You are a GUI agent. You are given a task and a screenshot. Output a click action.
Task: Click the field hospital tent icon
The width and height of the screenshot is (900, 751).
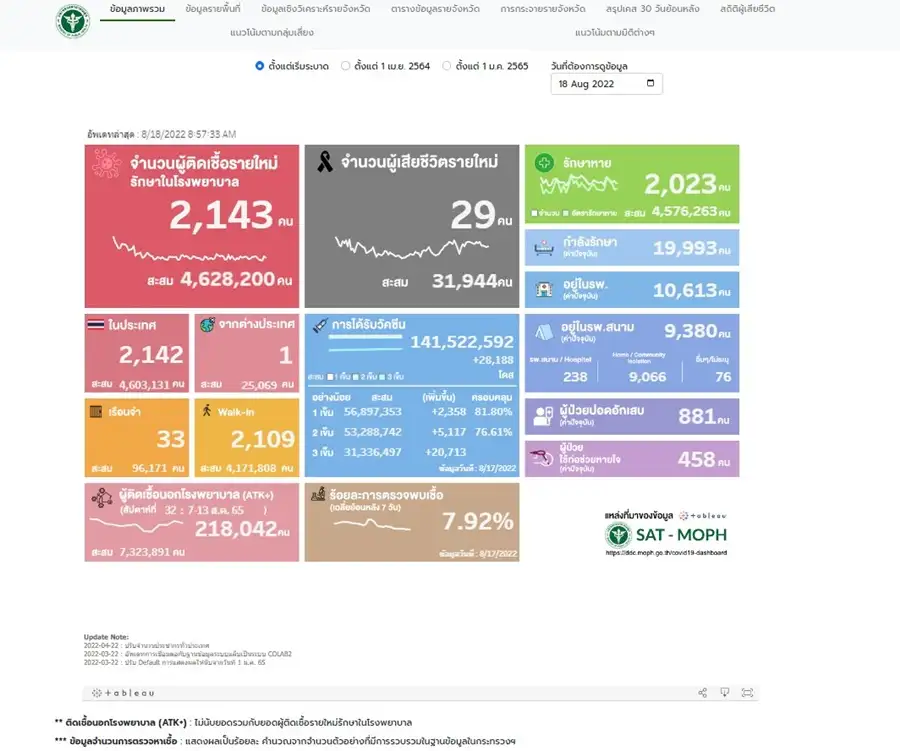pos(544,333)
